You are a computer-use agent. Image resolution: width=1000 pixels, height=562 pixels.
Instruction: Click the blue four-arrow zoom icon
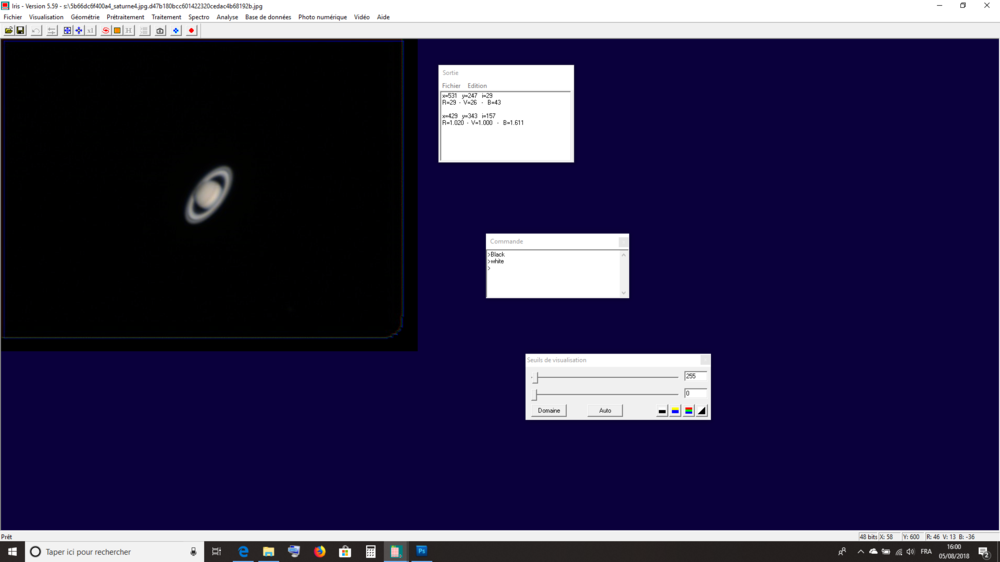pos(79,31)
